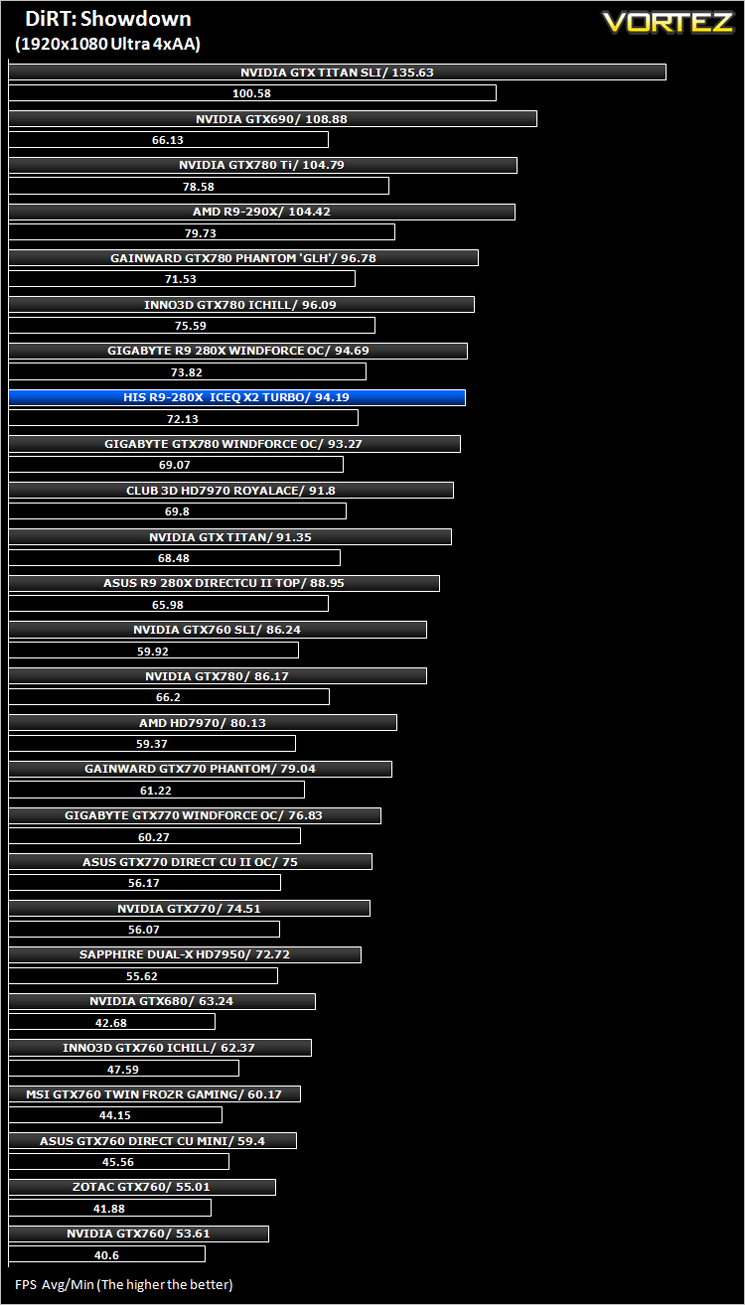Click NVIDIA GTX760 SLI/ 86.24 bar

pyautogui.click(x=217, y=630)
